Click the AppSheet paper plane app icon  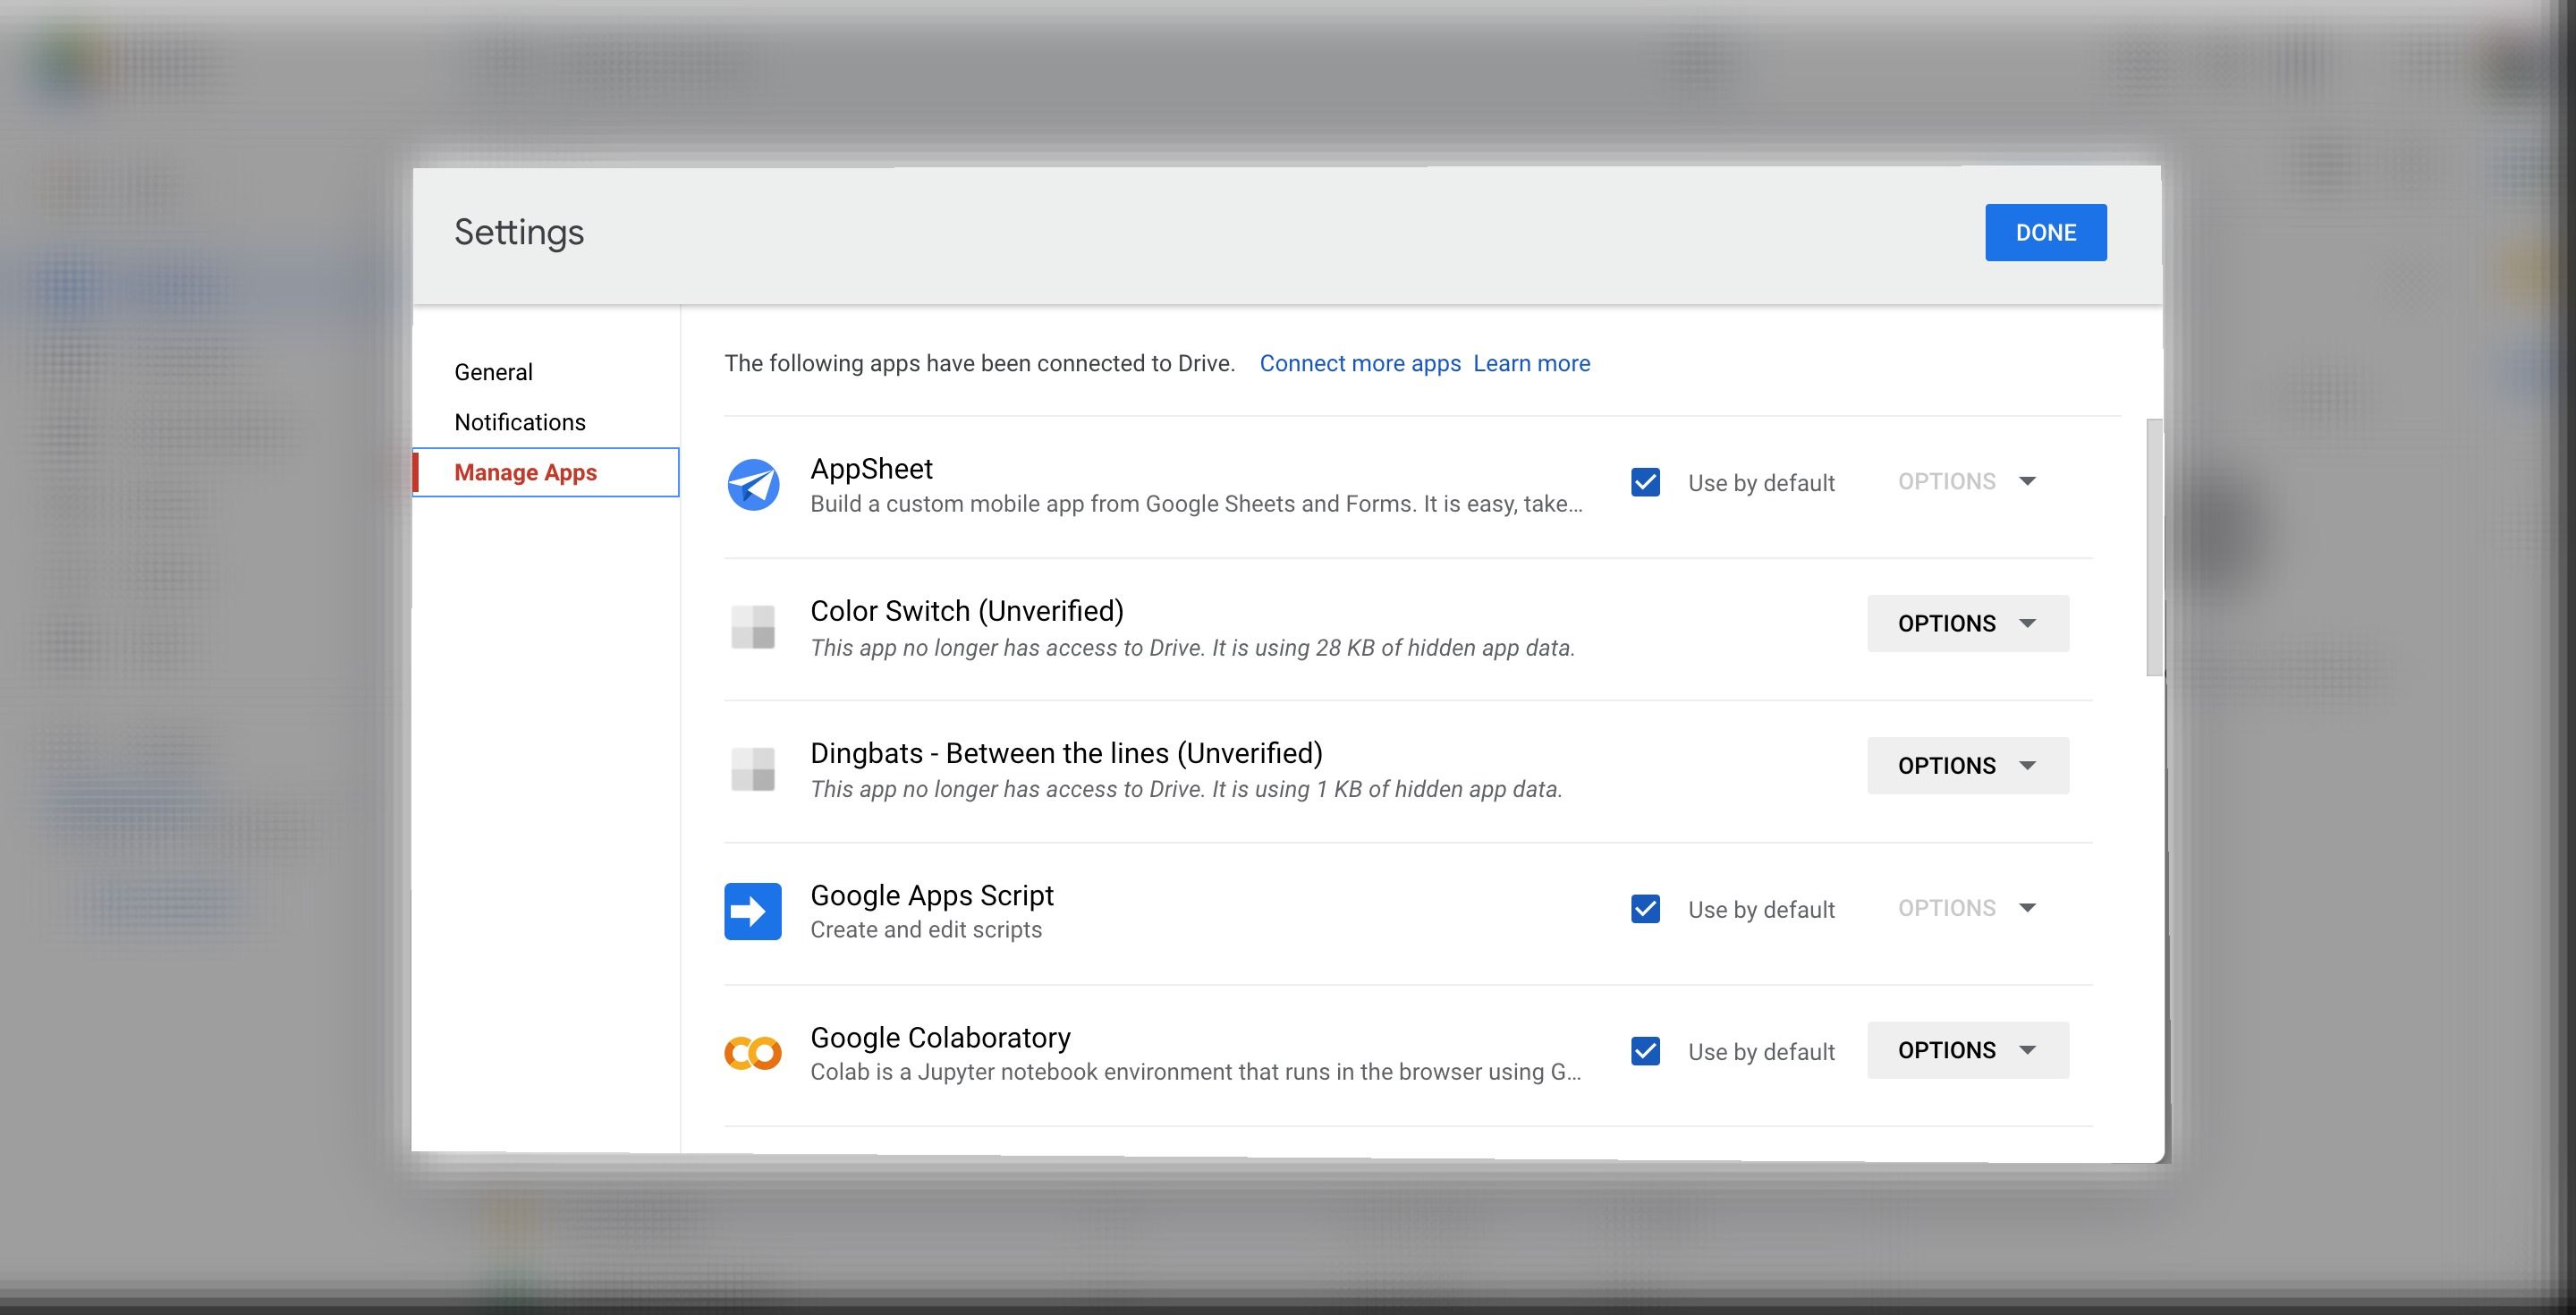[754, 484]
